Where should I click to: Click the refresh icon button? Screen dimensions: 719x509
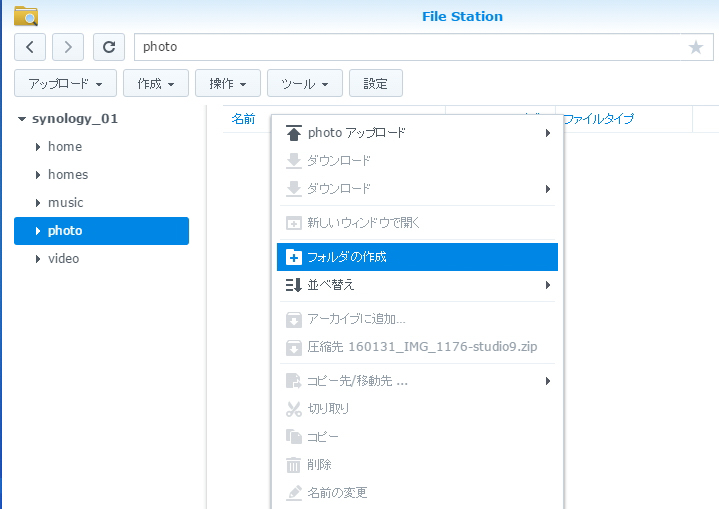[x=109, y=47]
